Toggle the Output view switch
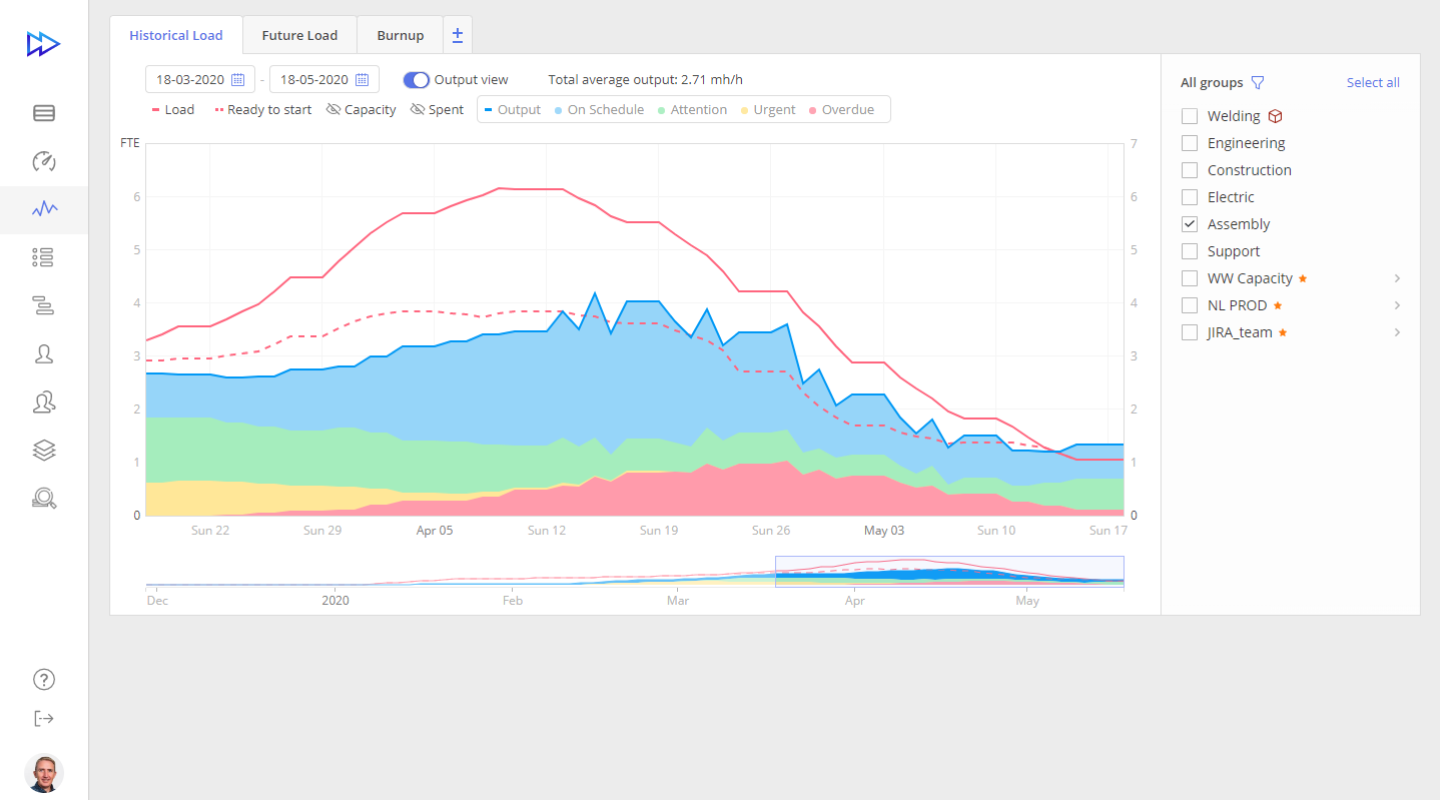1440x800 pixels. tap(416, 80)
